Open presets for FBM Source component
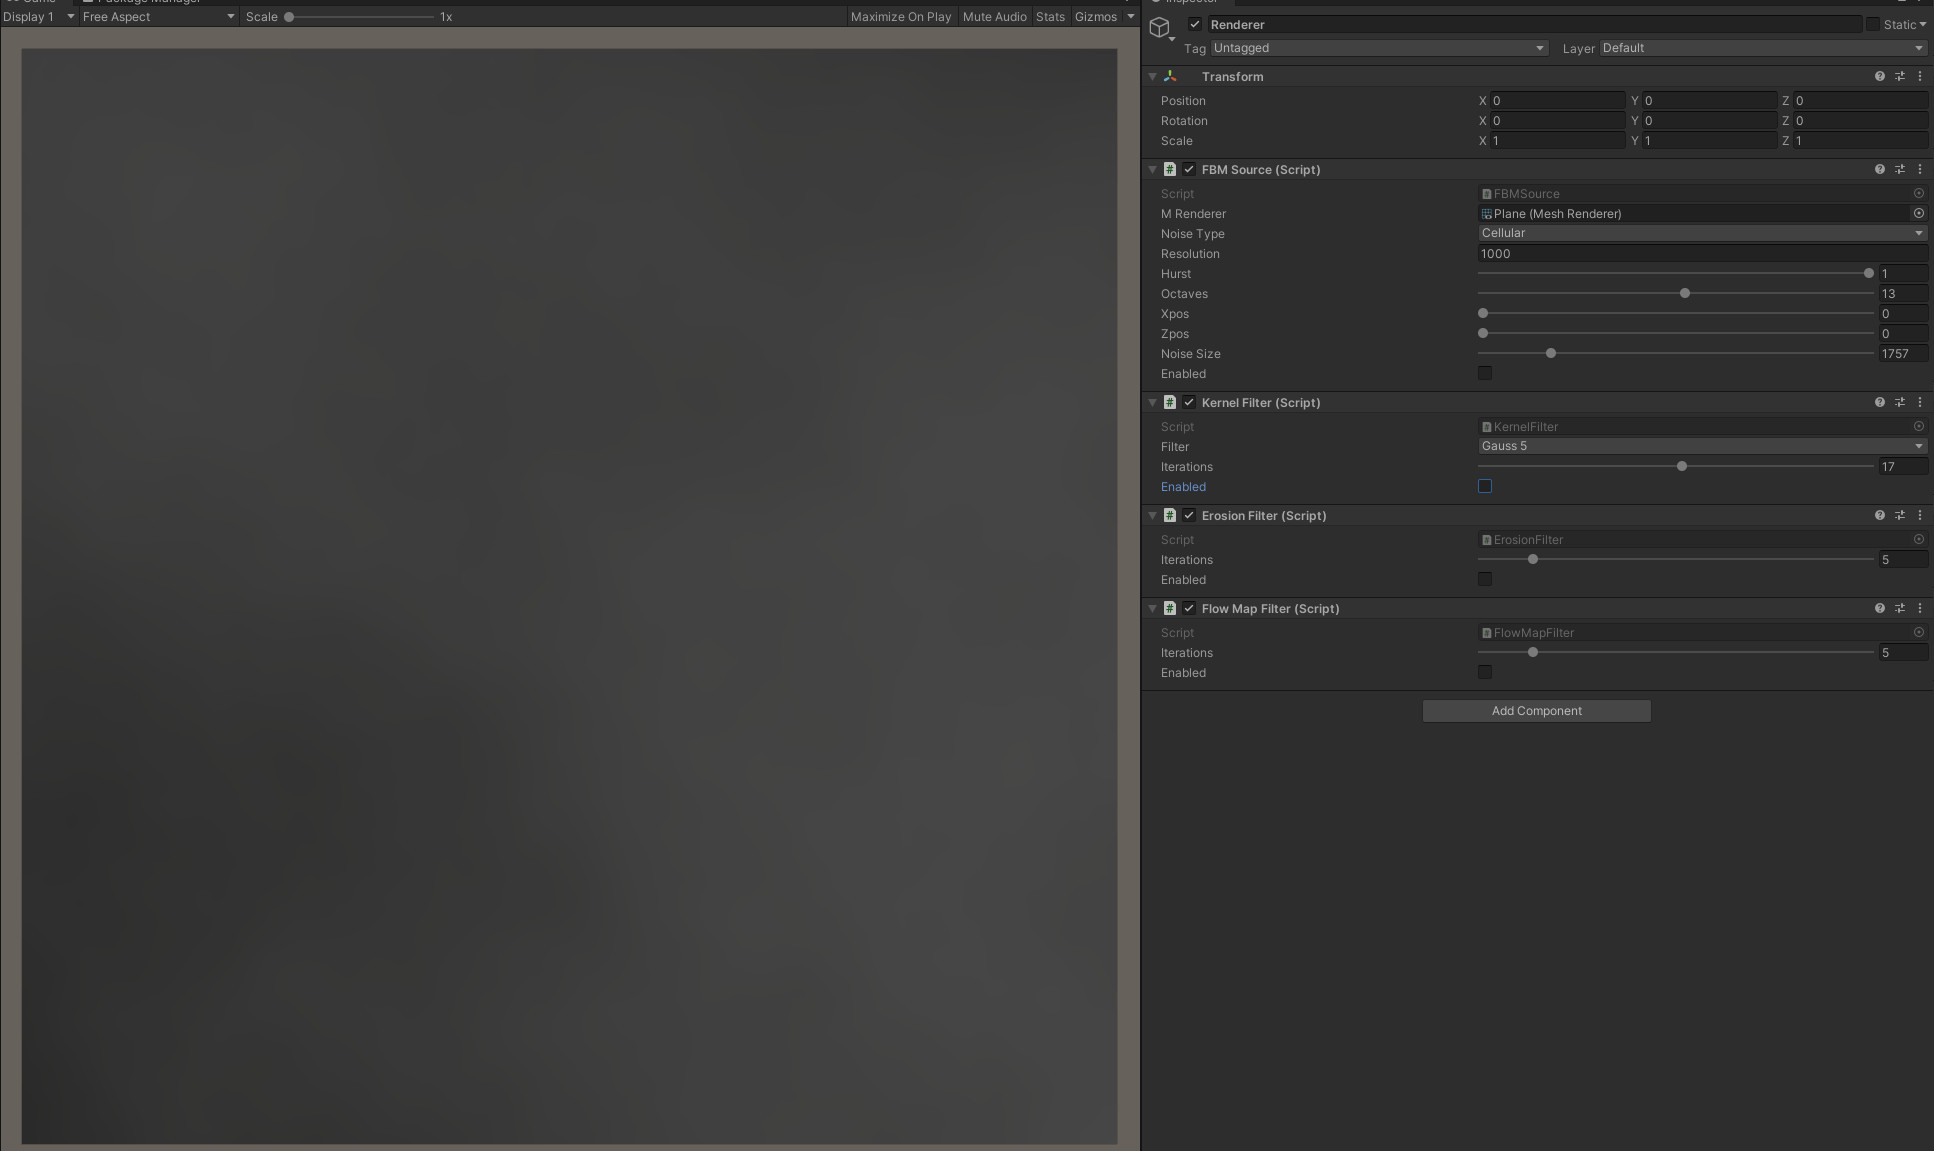 (1899, 169)
